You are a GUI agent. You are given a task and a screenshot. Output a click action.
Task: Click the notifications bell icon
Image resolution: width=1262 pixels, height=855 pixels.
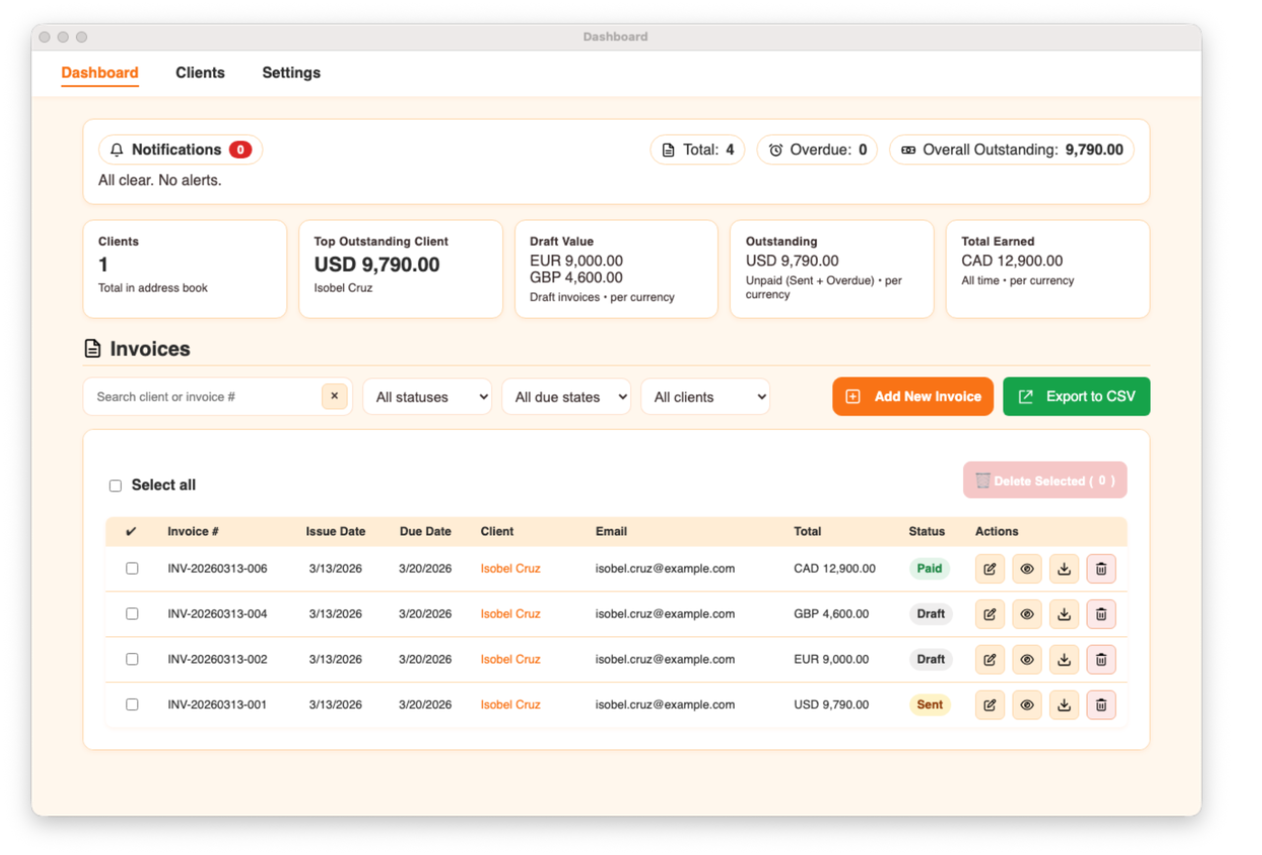[x=117, y=149]
